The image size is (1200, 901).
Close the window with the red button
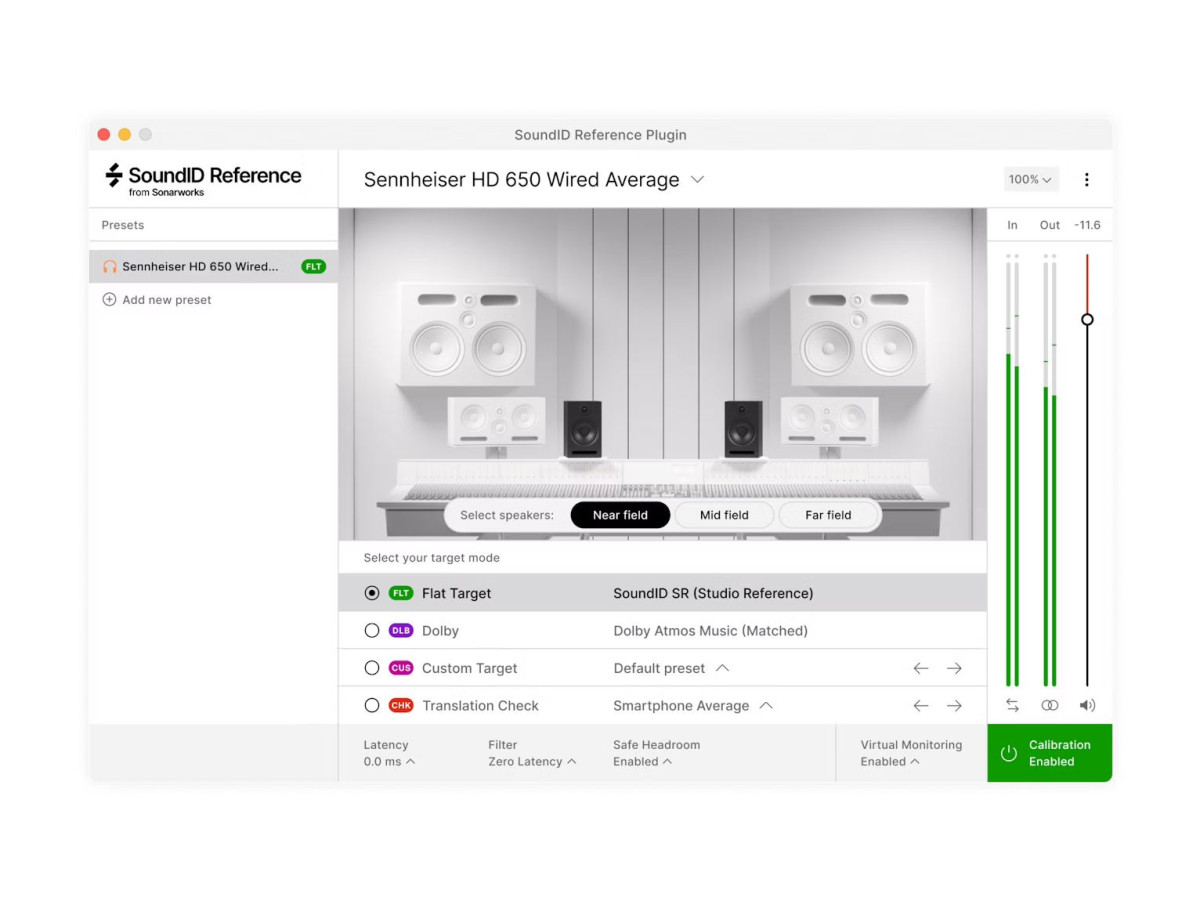click(103, 135)
